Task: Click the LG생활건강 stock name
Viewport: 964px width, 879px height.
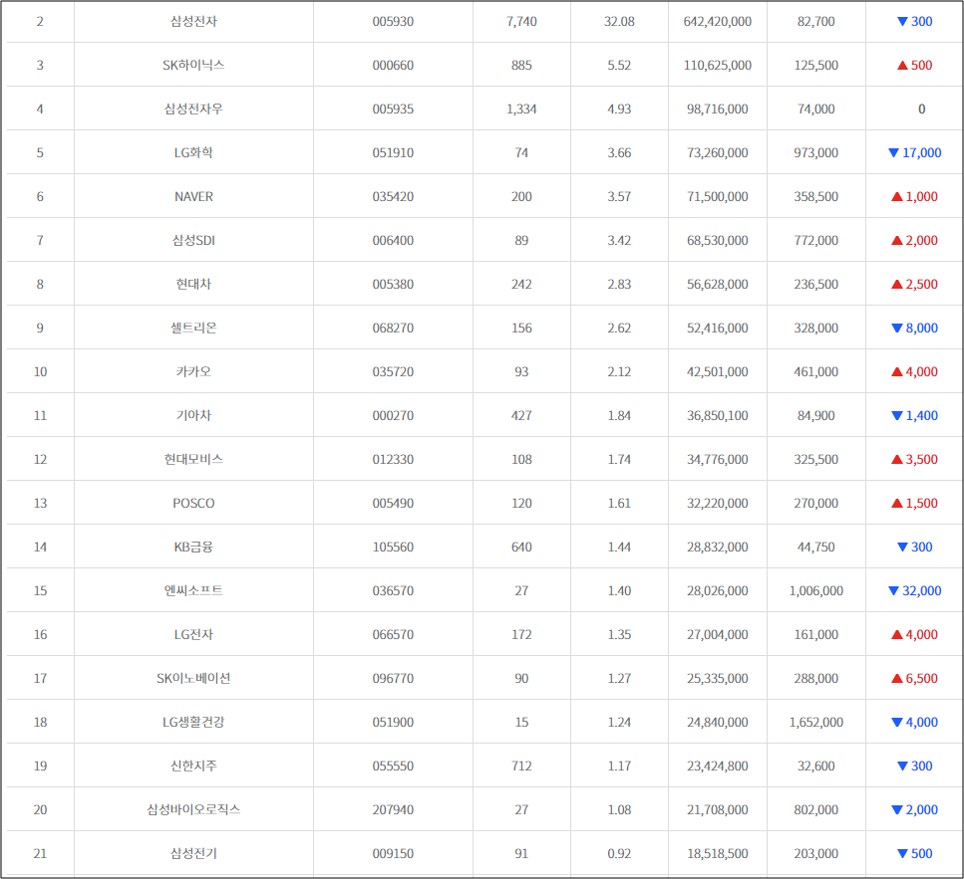Action: pyautogui.click(x=193, y=722)
